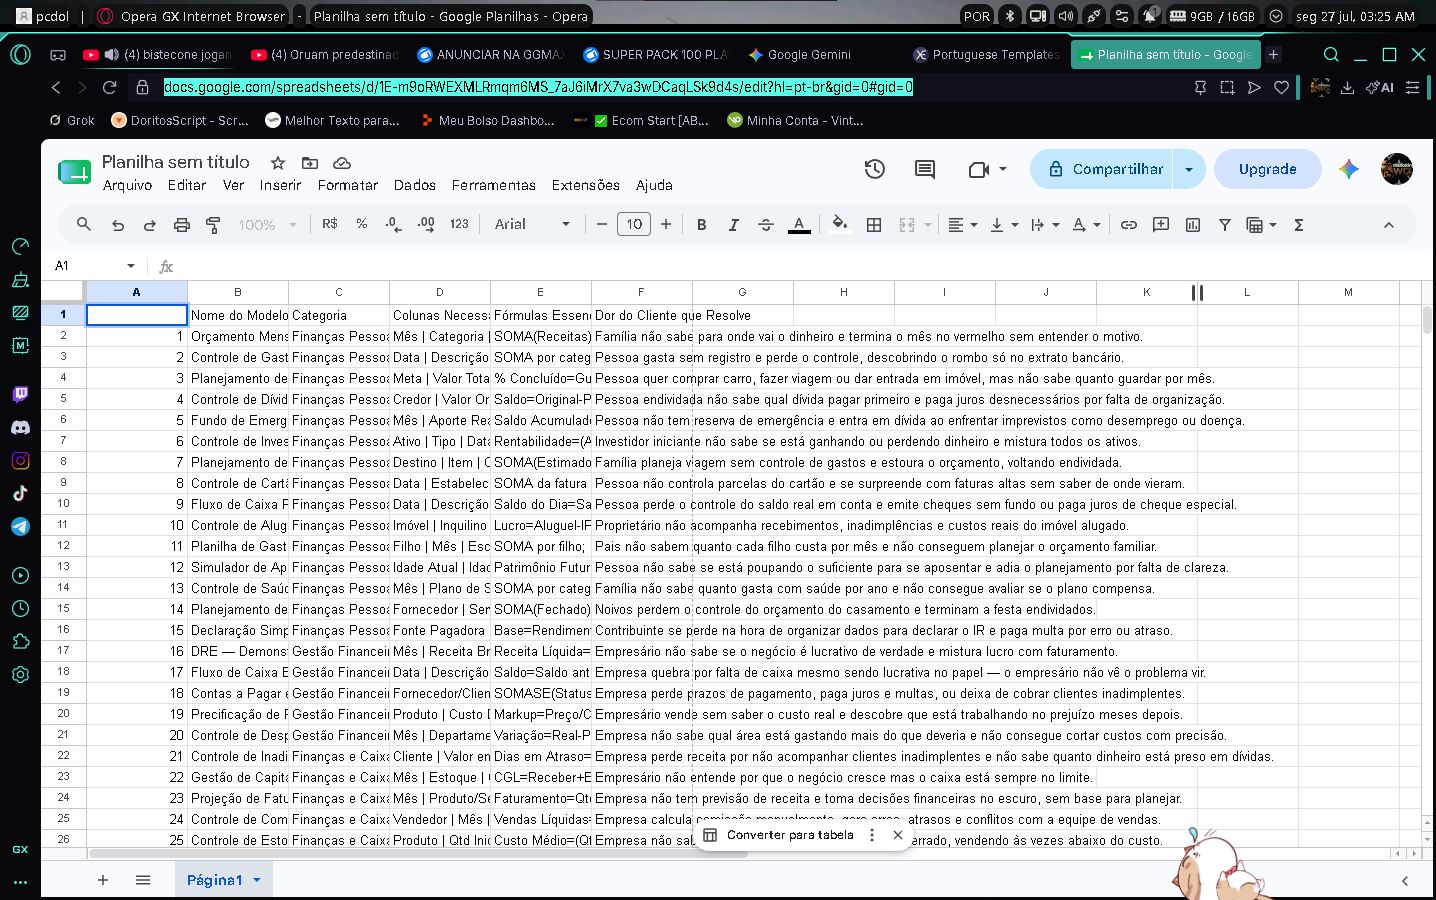Open the Página1 sheet tab menu

point(257,880)
